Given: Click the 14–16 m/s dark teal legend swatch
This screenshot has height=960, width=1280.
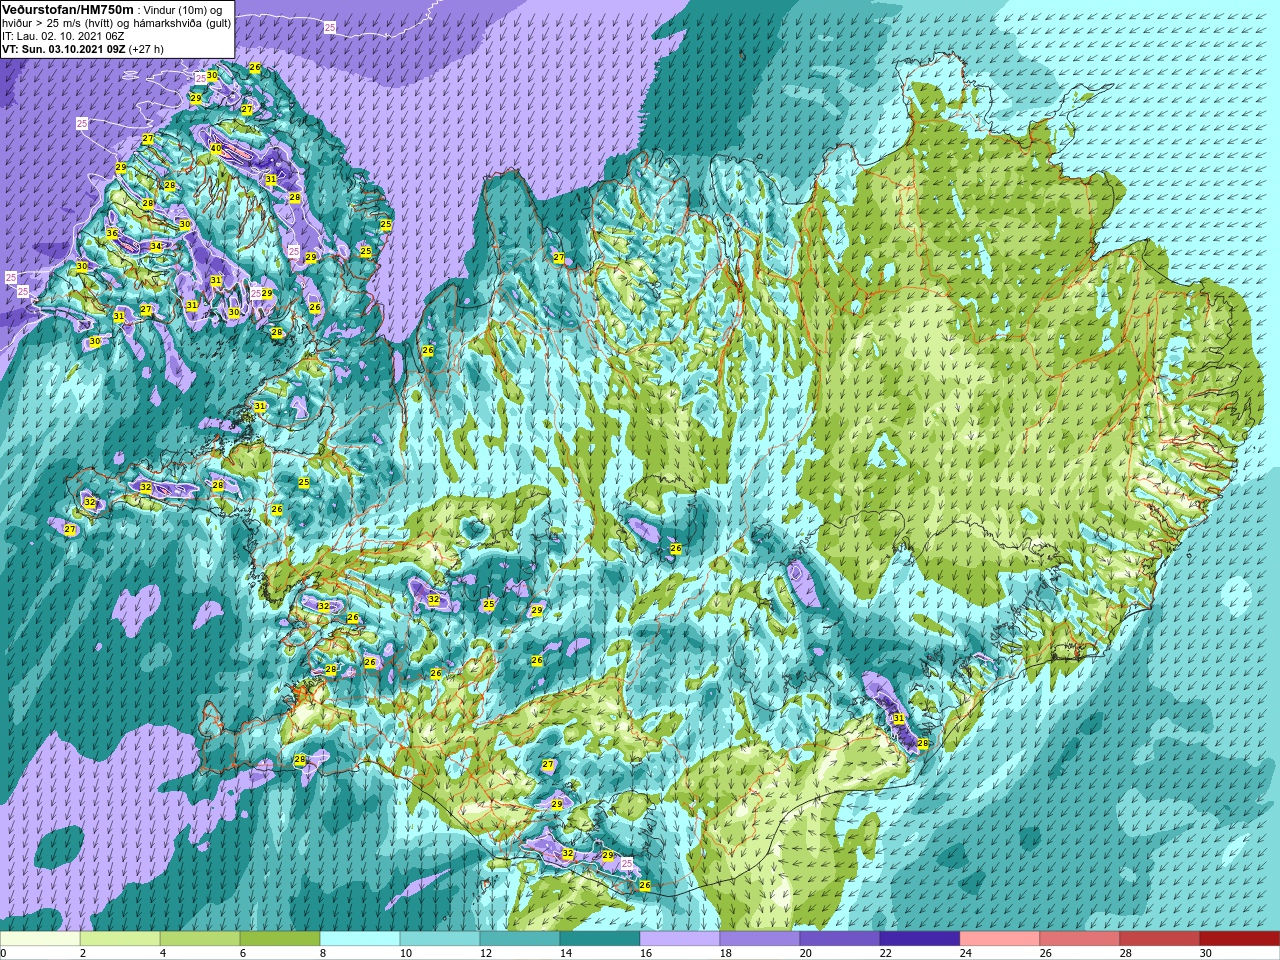Looking at the screenshot, I should click(600, 939).
